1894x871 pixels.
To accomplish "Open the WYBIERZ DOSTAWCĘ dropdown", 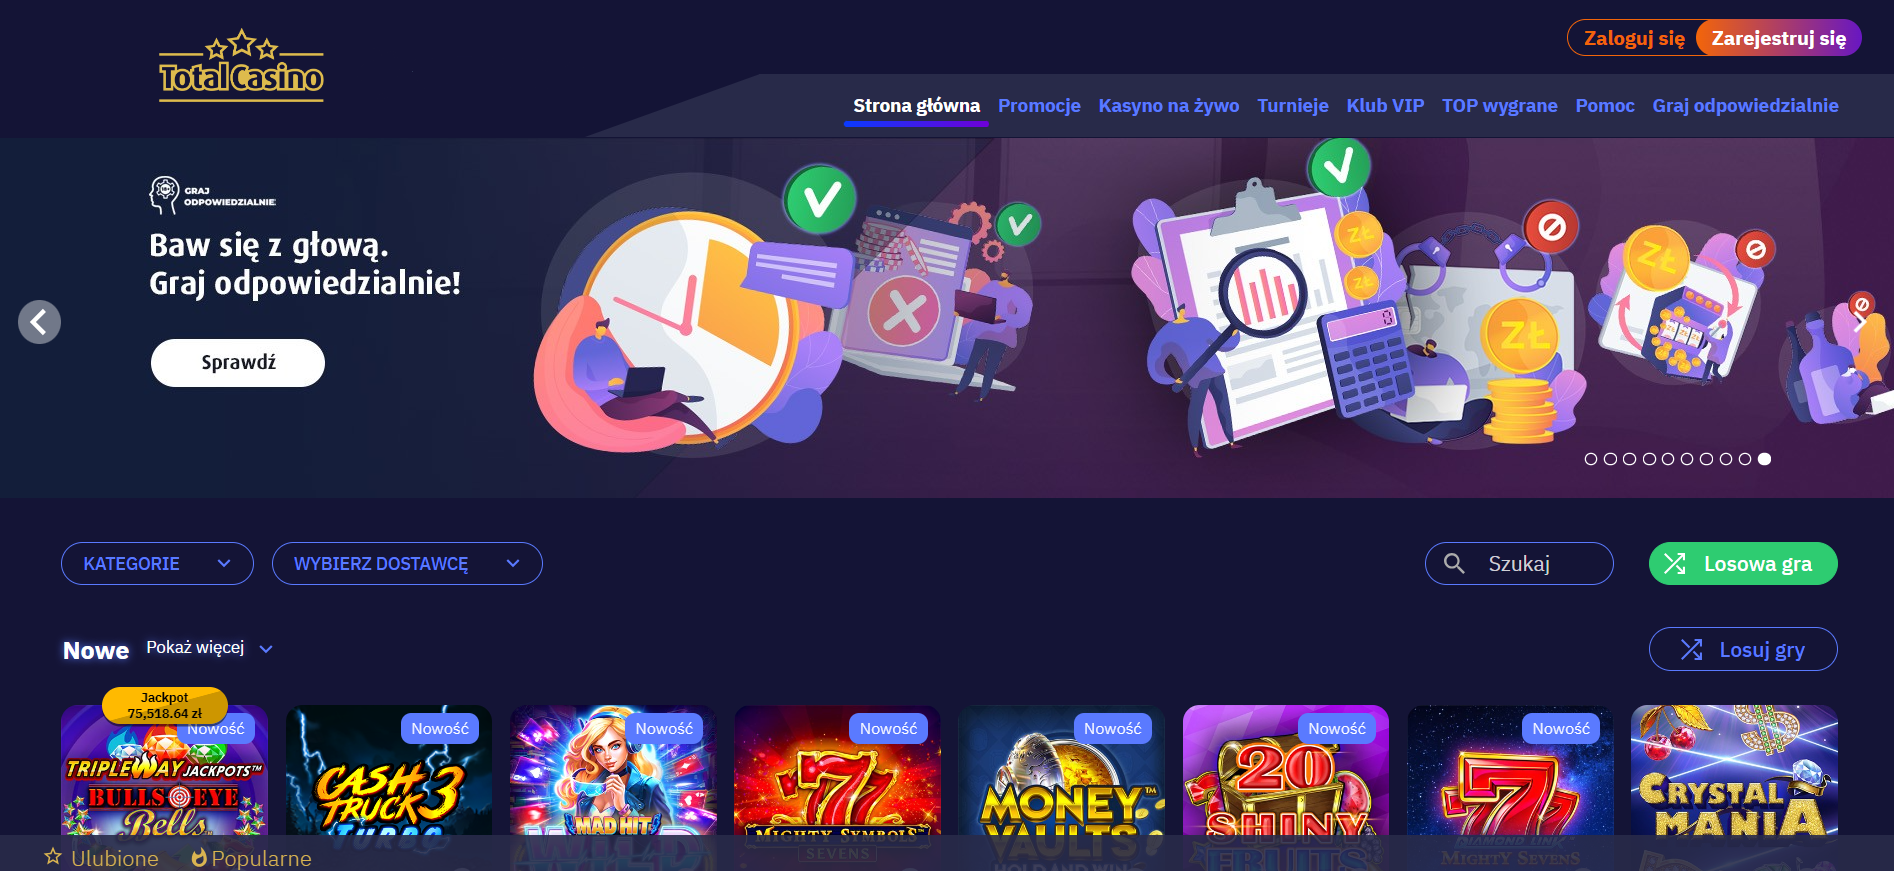I will click(x=407, y=564).
